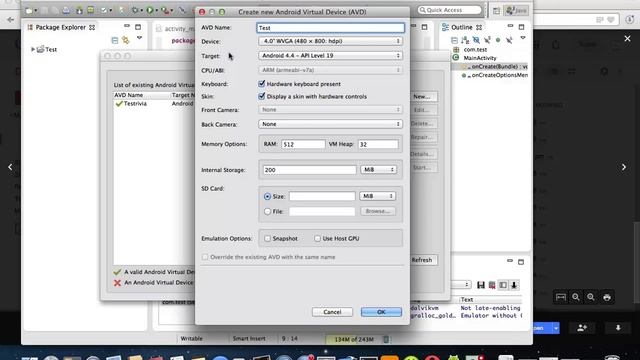The image size is (640, 360).
Task: Expand the Test project in Package Explorer
Action: click(x=33, y=49)
